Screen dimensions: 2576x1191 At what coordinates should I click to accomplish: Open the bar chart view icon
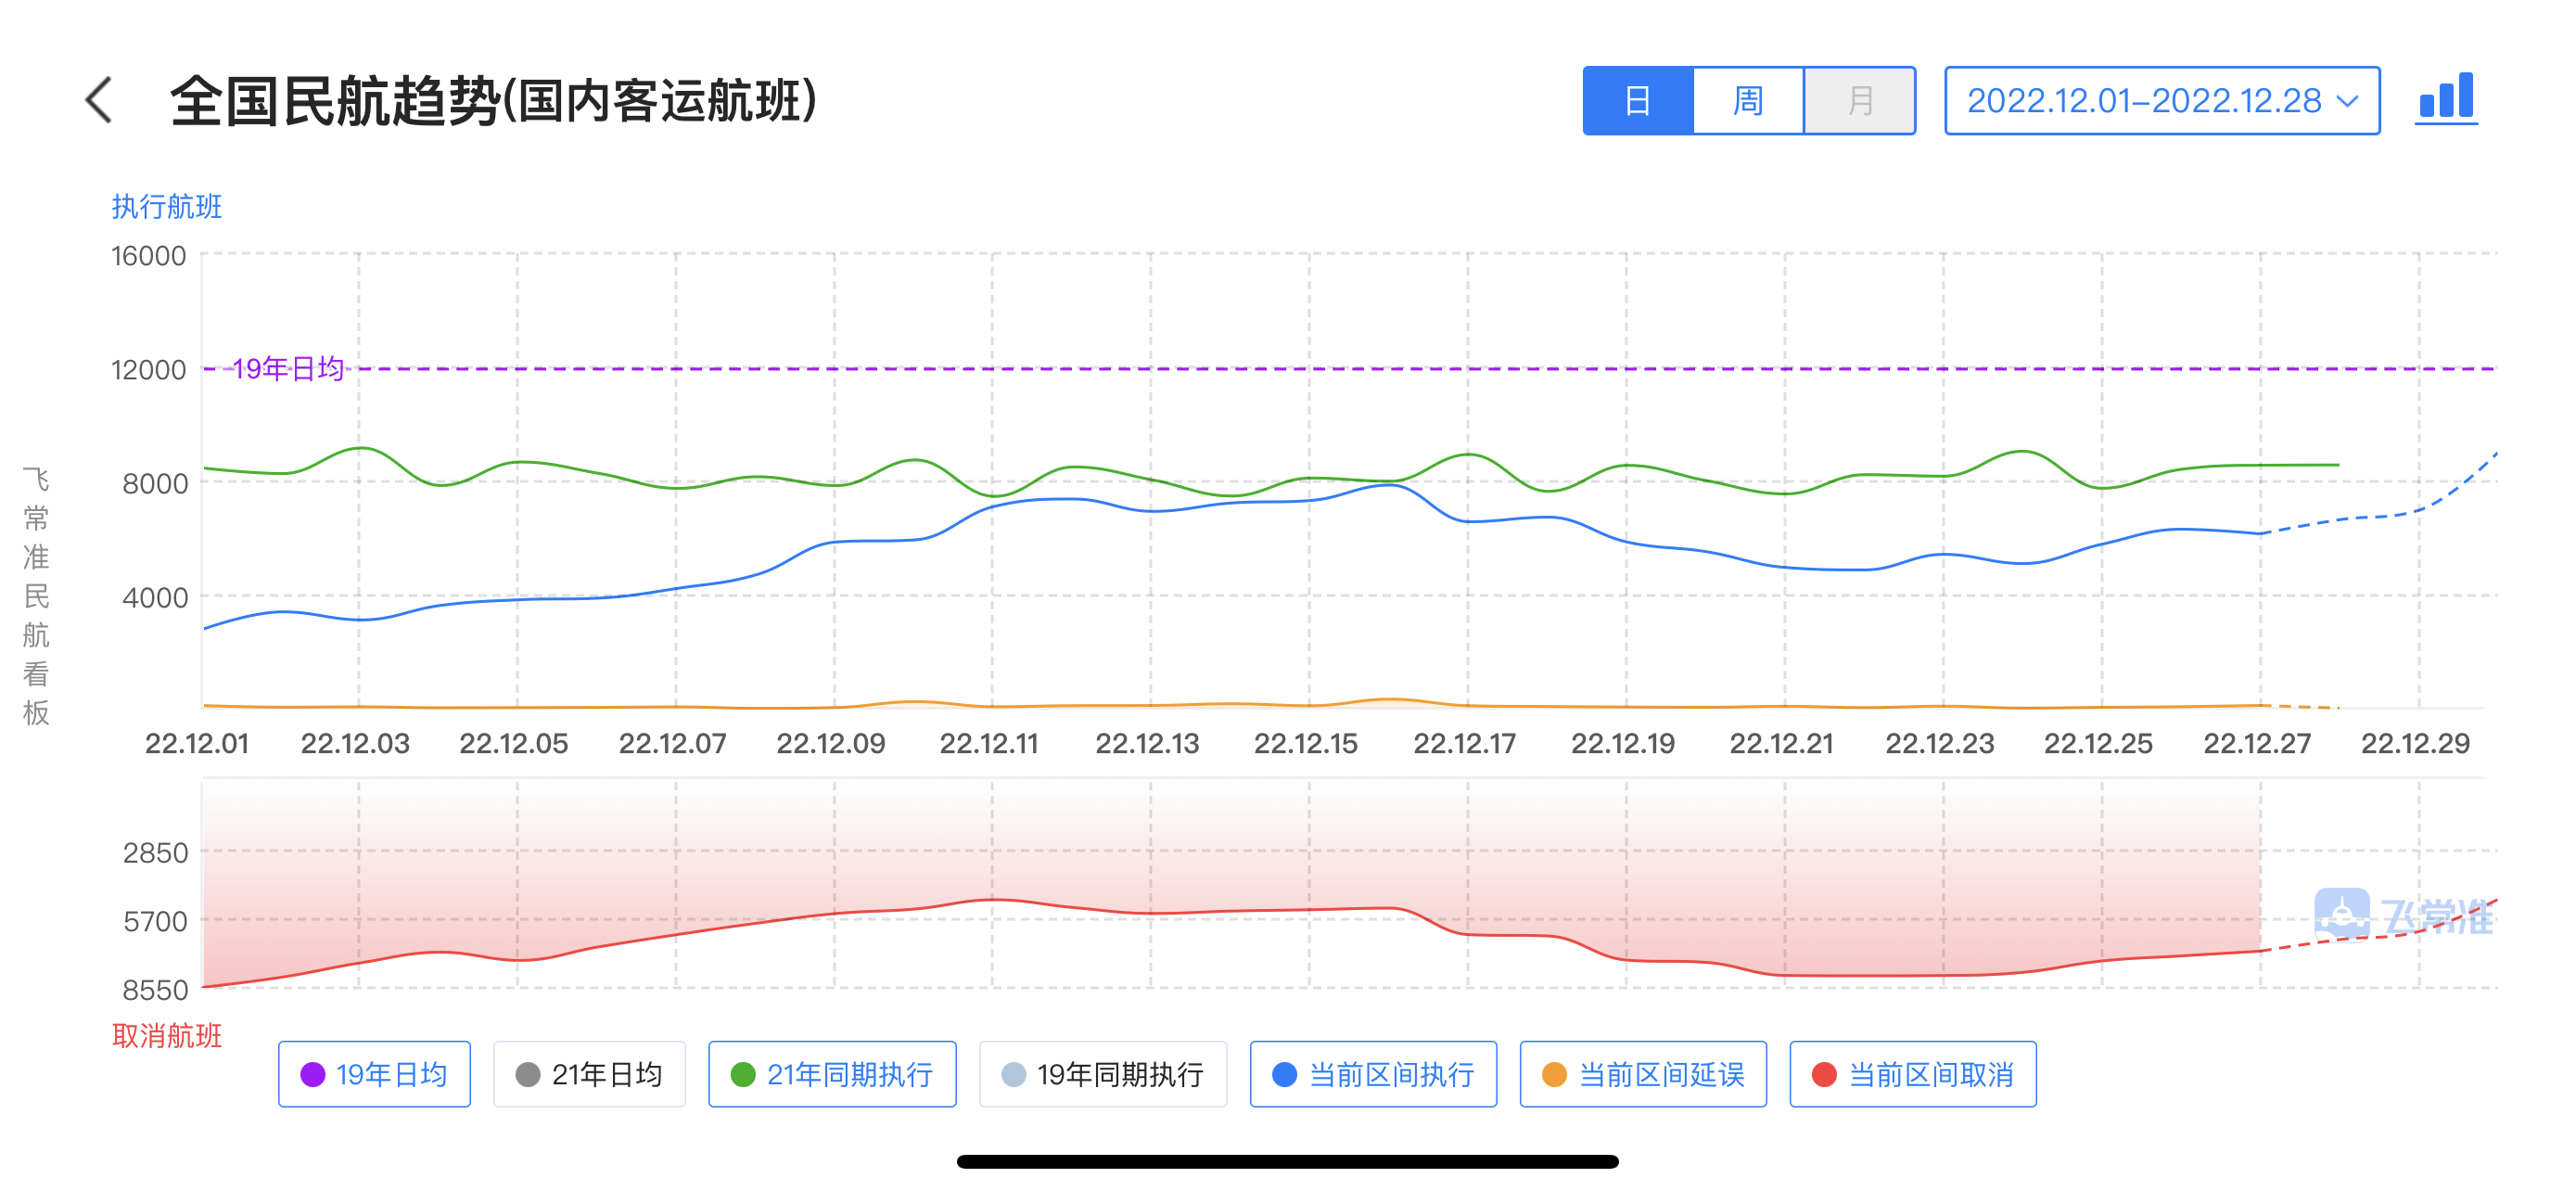[x=2445, y=99]
